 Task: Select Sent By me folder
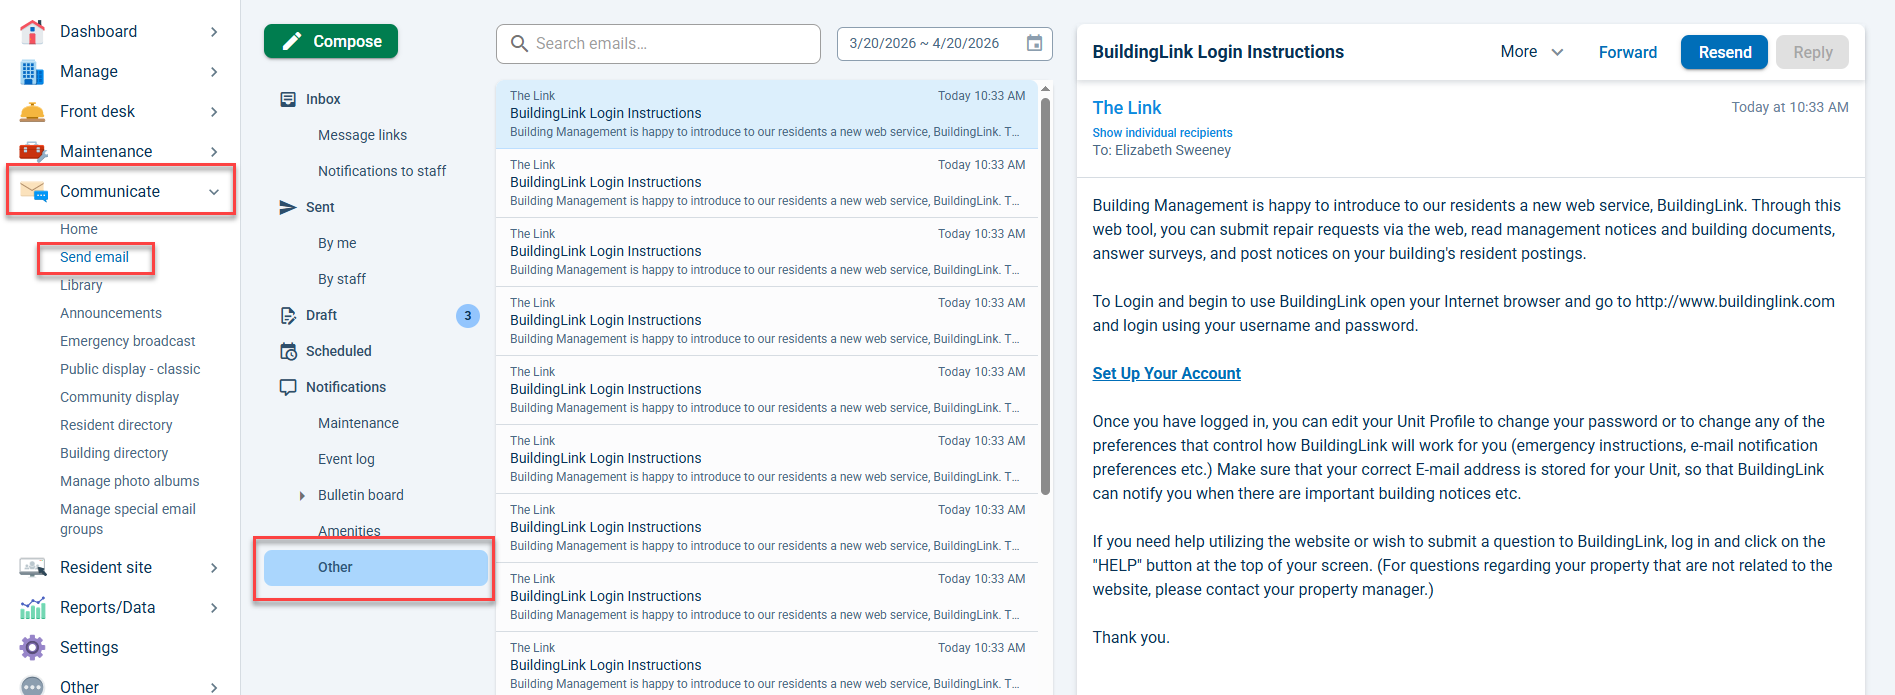click(337, 243)
